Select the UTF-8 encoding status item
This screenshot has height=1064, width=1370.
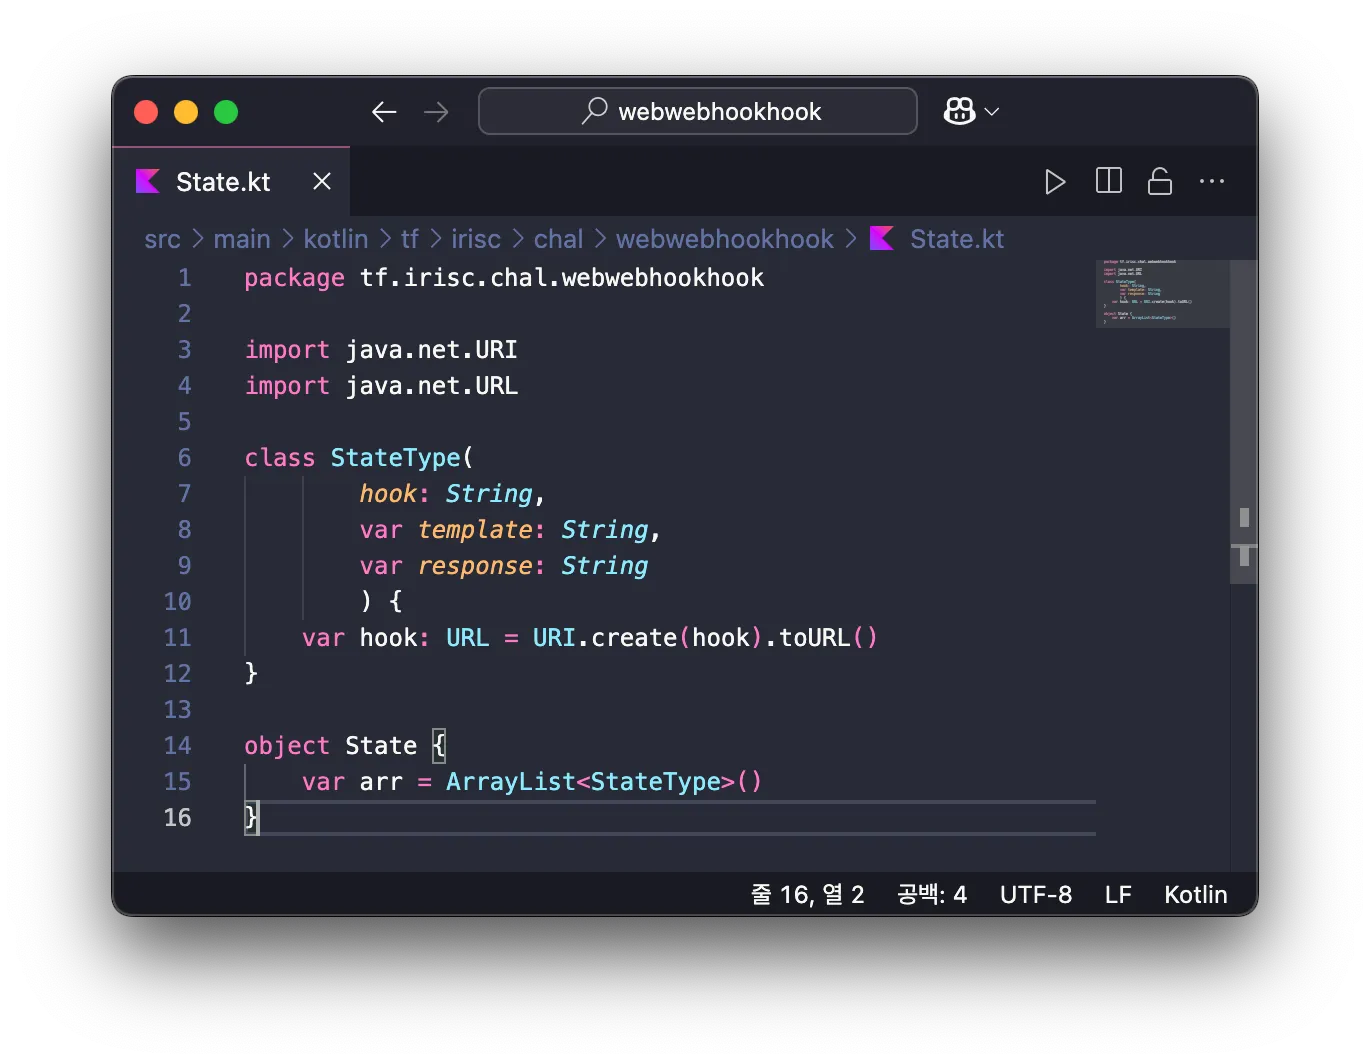click(1035, 894)
